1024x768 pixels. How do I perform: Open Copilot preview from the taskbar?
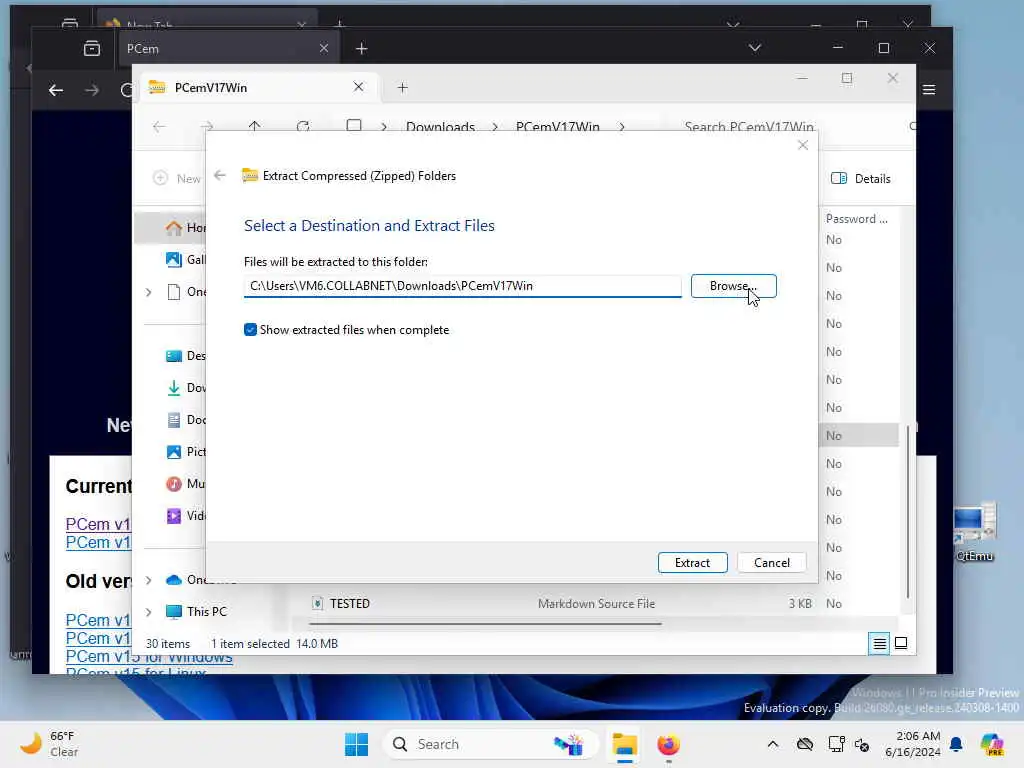click(991, 744)
